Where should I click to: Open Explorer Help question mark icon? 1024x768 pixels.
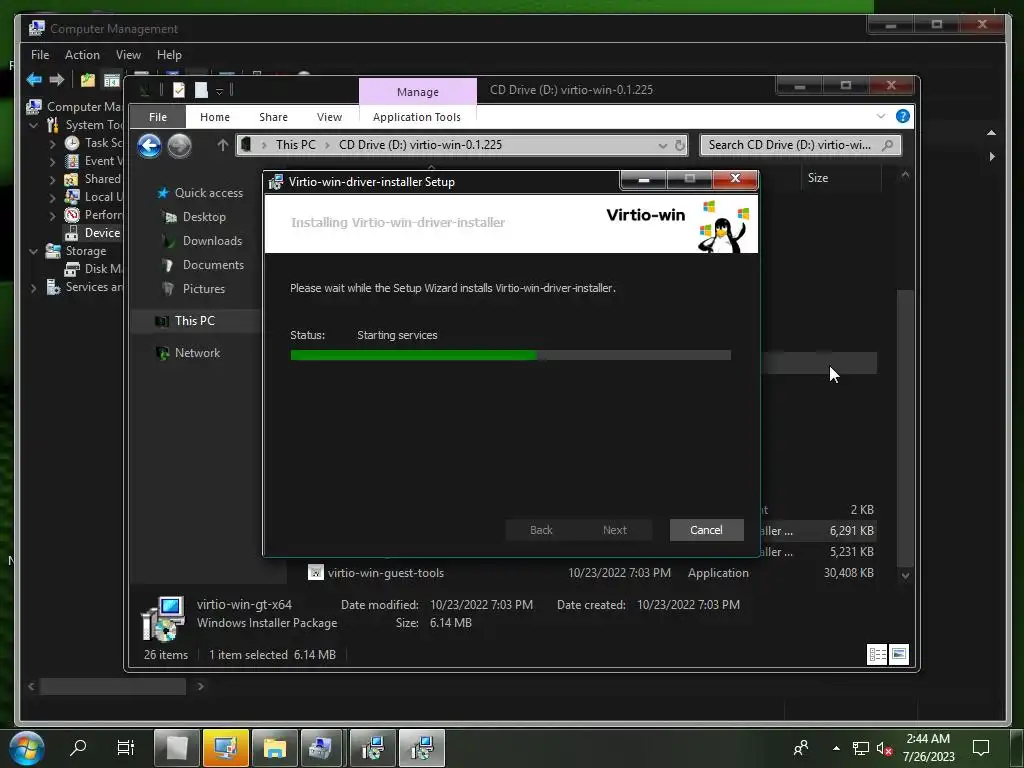coord(903,116)
